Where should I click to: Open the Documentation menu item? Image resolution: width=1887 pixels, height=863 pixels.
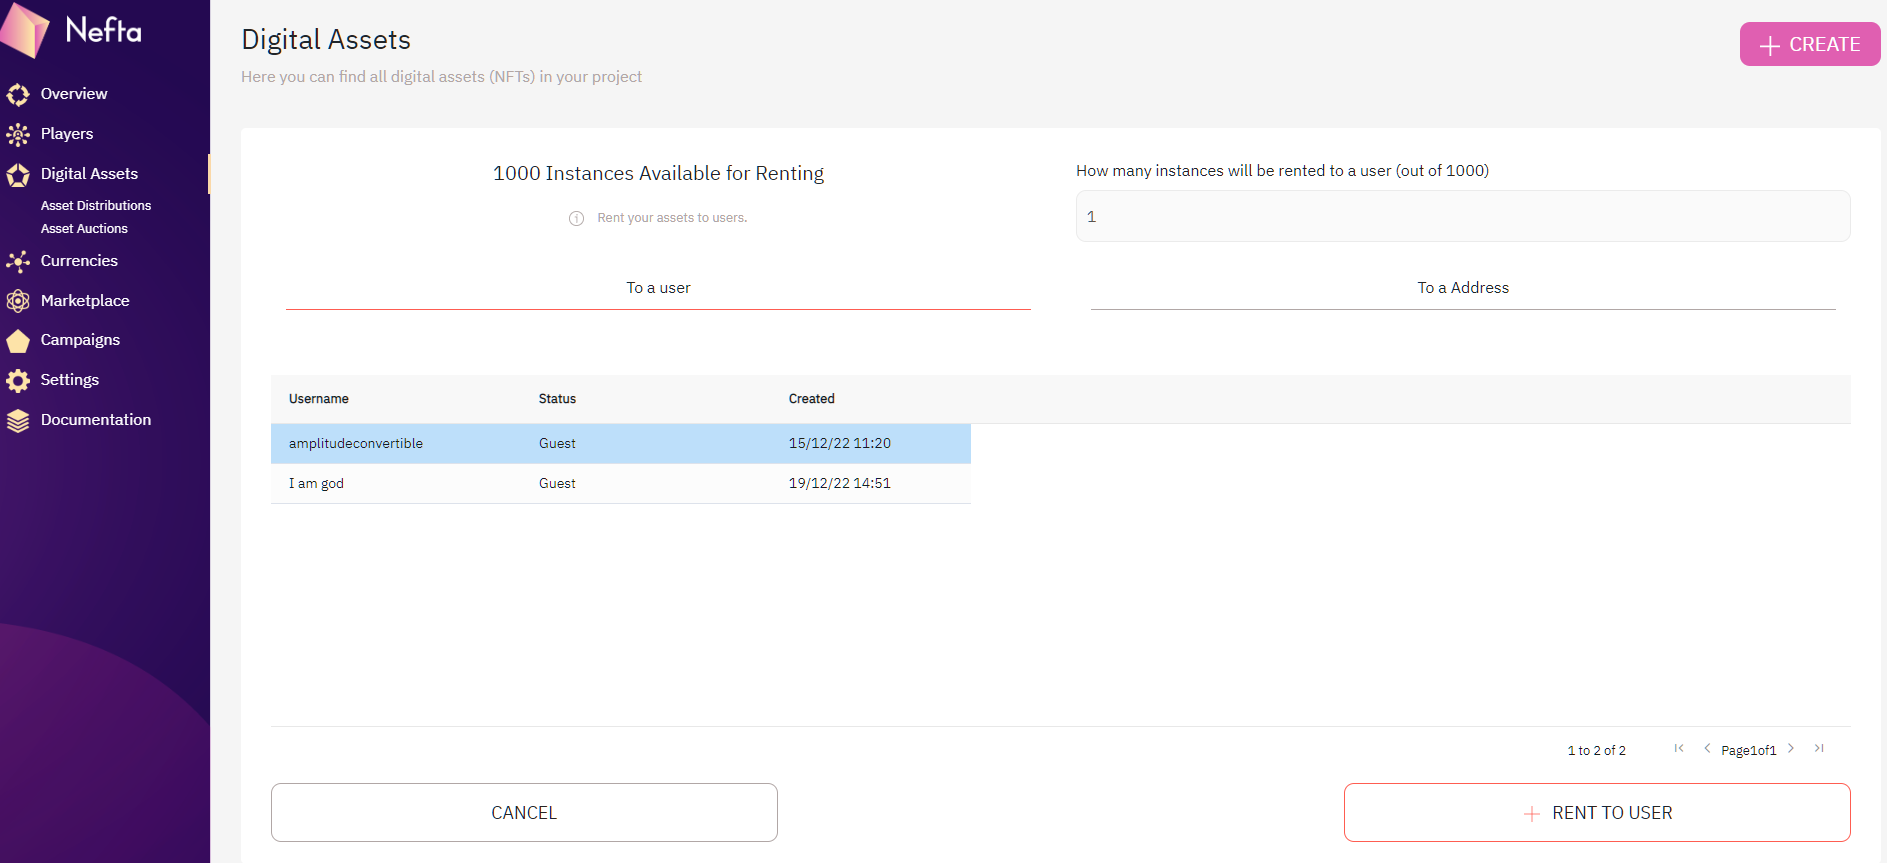pos(96,420)
